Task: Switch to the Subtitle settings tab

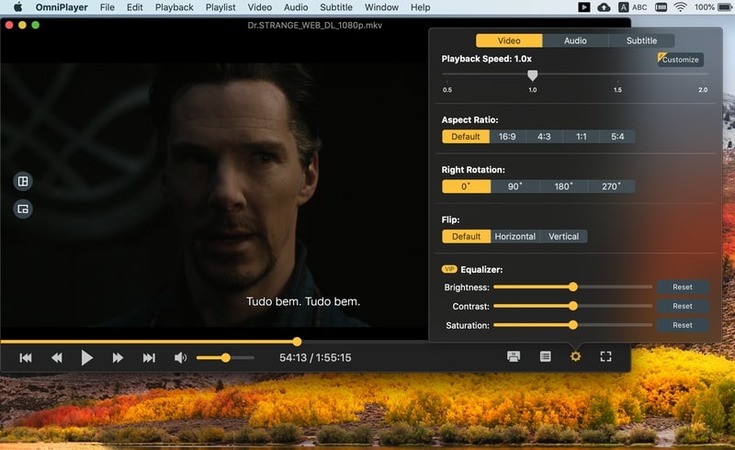Action: pos(642,40)
